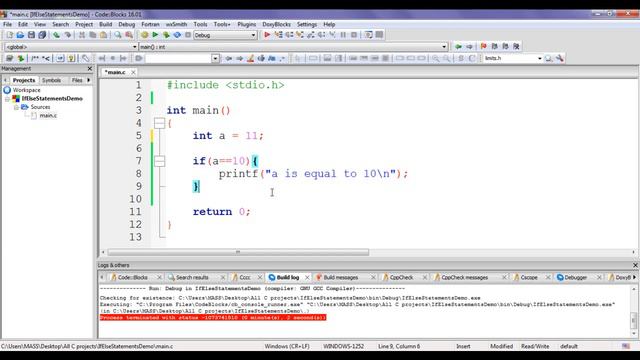The width and height of the screenshot is (640, 360).
Task: Click the Undo icon
Action: (x=56, y=35)
